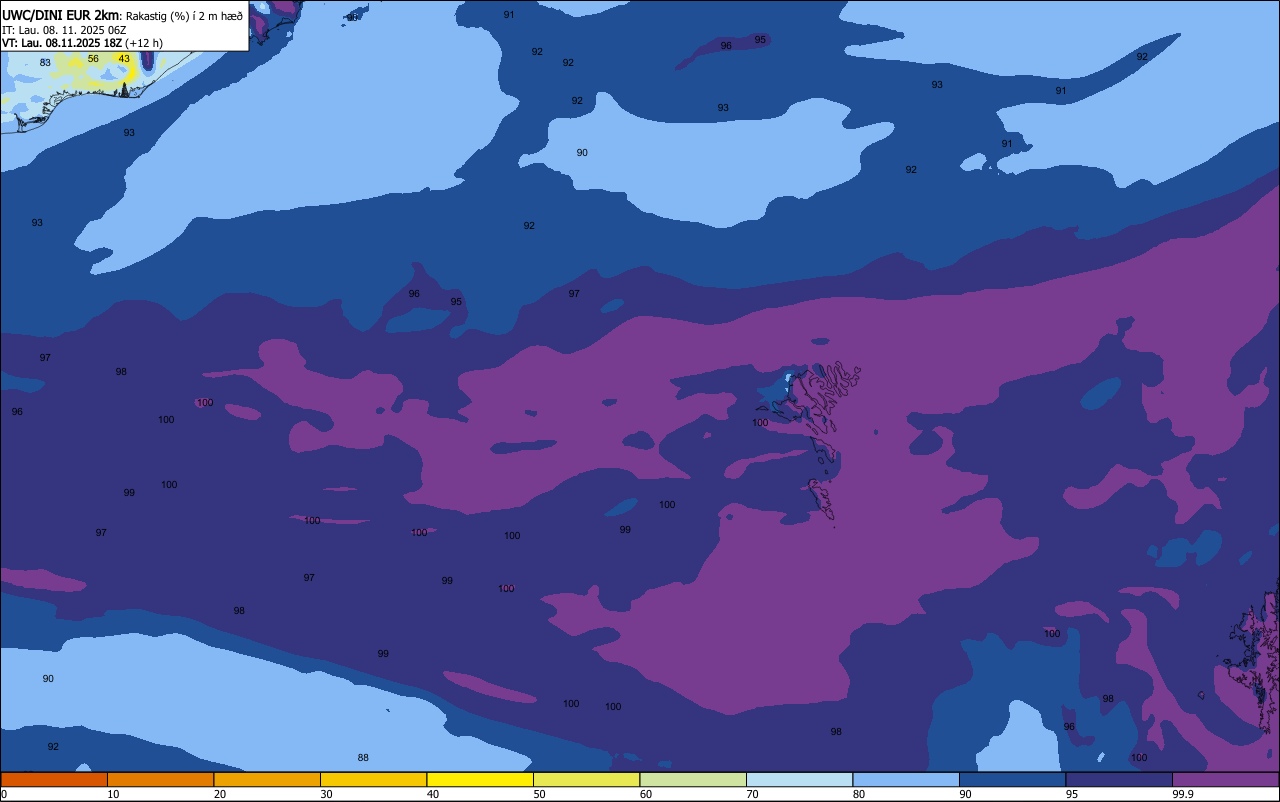Select the "56" humidity value on map
The height and width of the screenshot is (802, 1280).
click(93, 58)
